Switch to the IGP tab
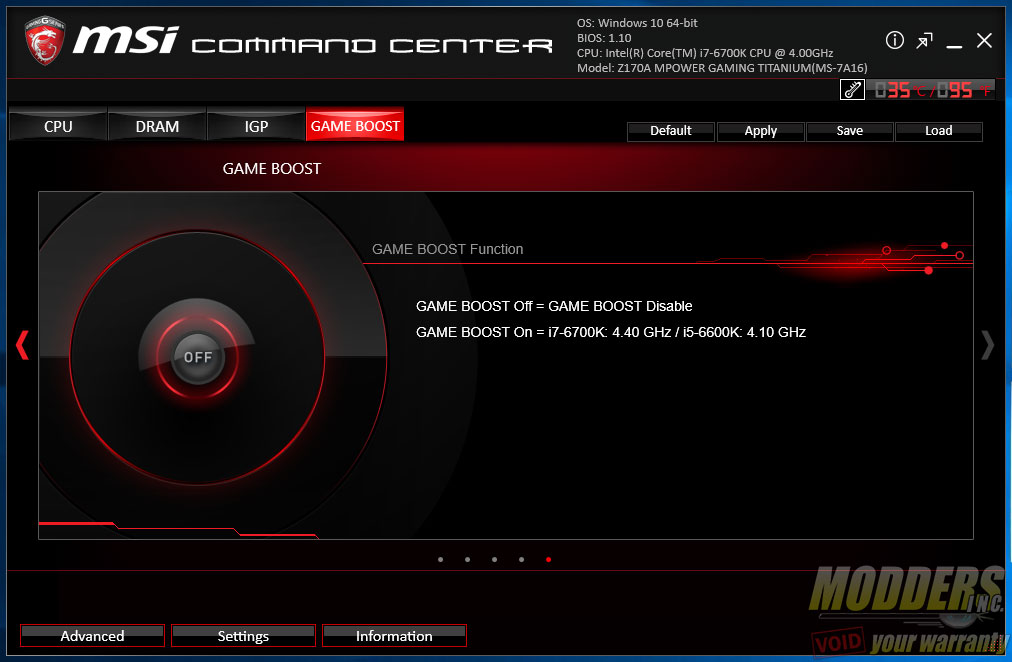Viewport: 1012px width, 662px height. 256,126
